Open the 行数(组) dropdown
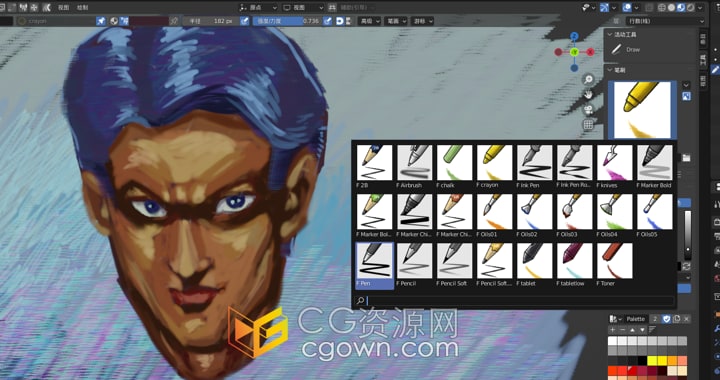 pyautogui.click(x=665, y=21)
